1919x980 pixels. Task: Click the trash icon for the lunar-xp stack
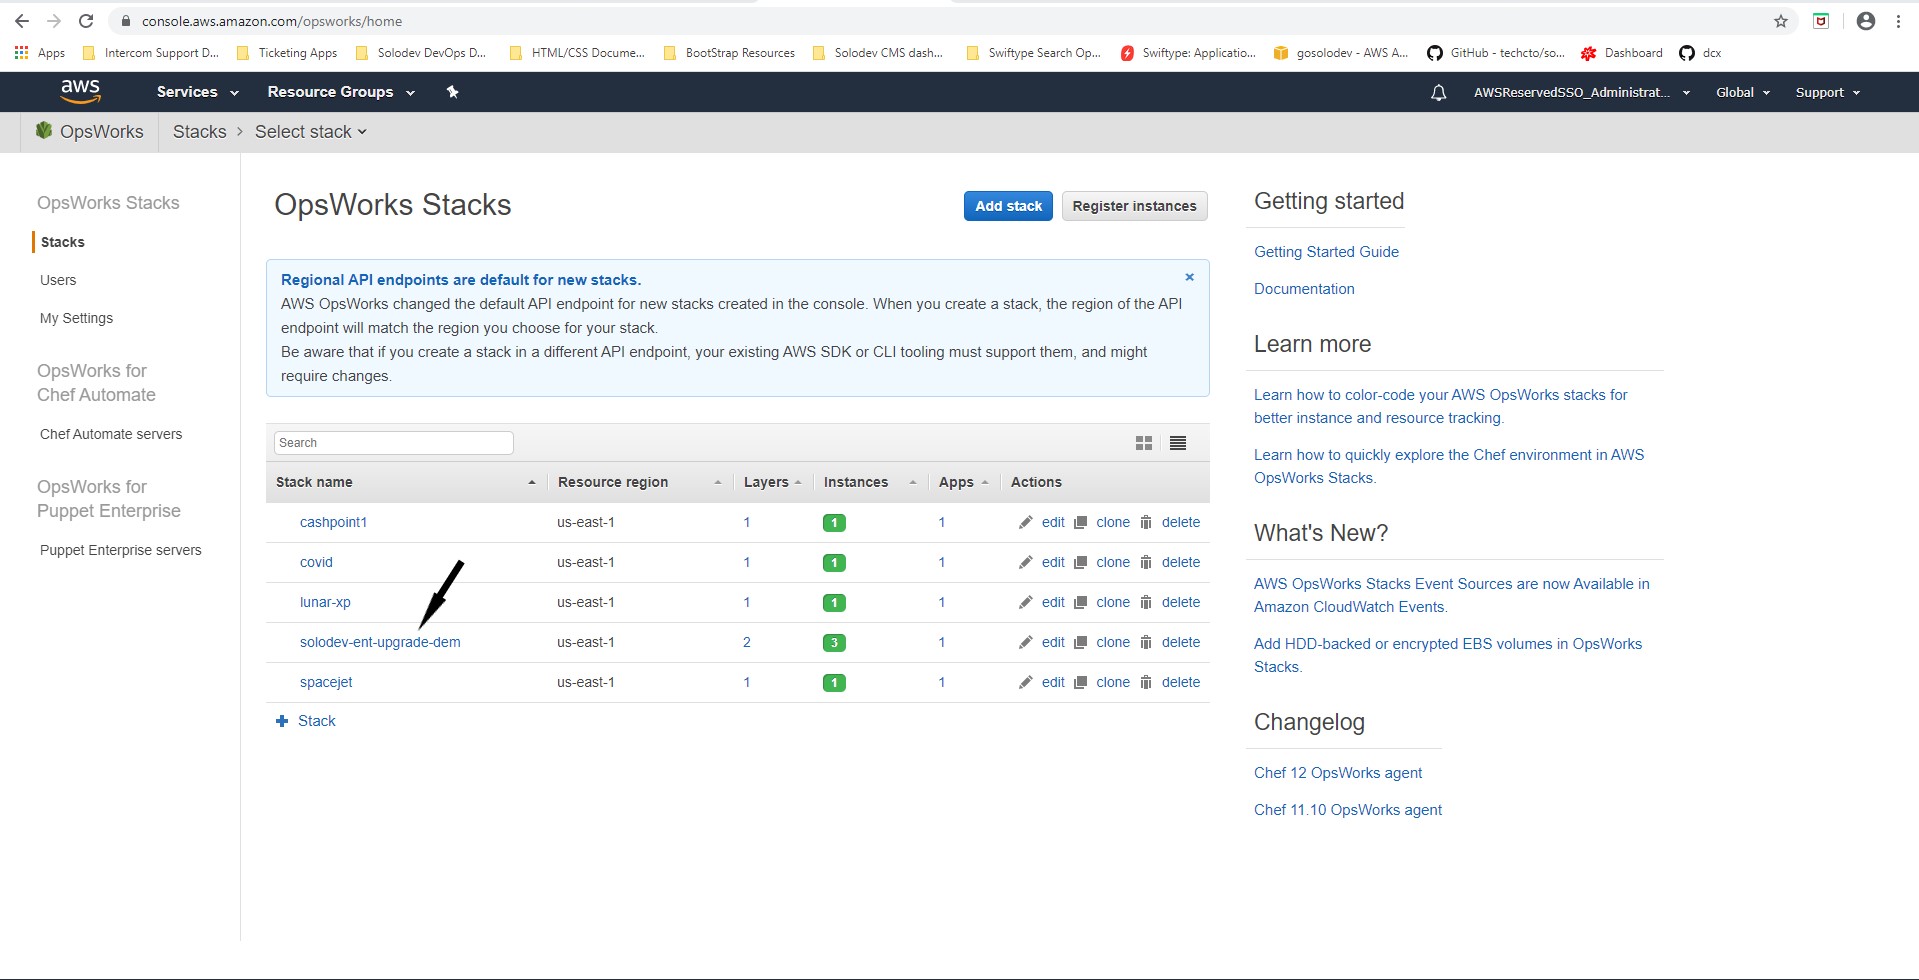[x=1146, y=602]
